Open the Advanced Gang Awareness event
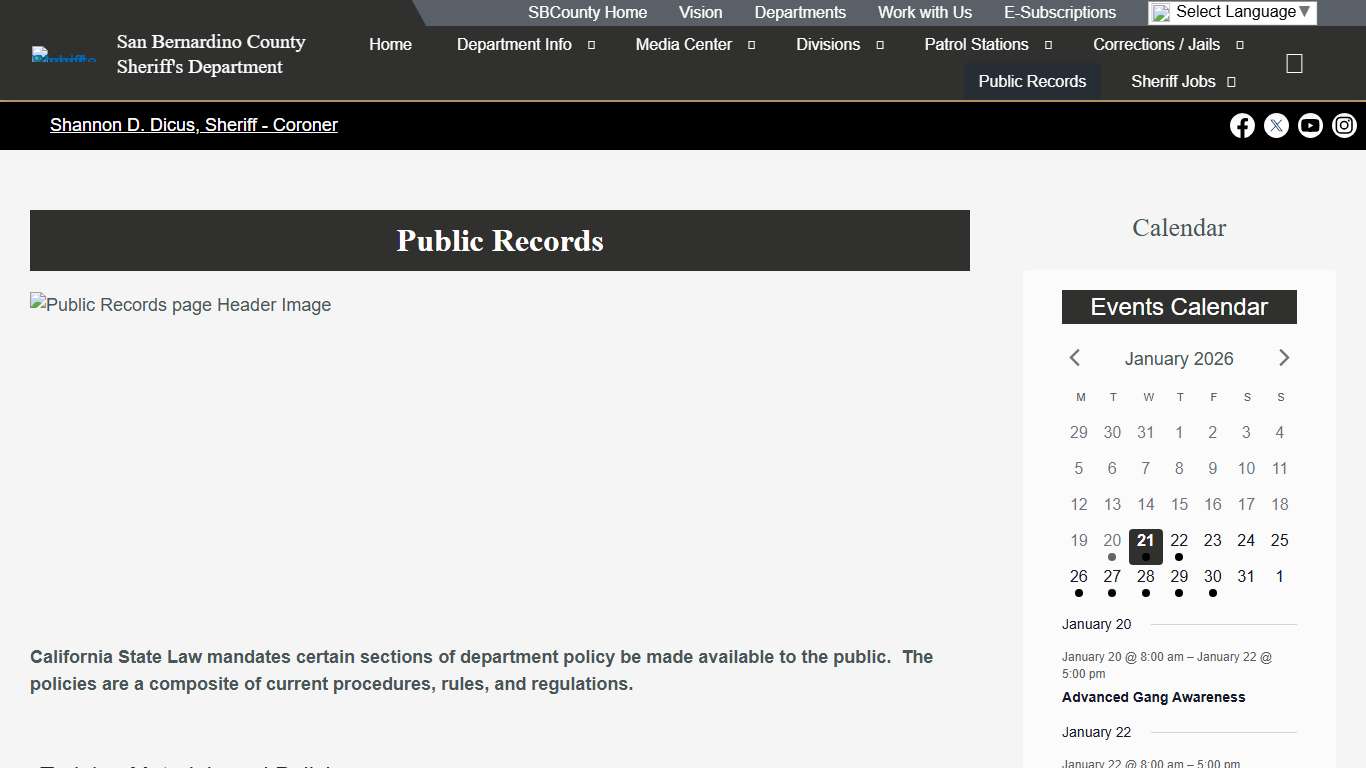This screenshot has width=1366, height=768. pos(1154,697)
